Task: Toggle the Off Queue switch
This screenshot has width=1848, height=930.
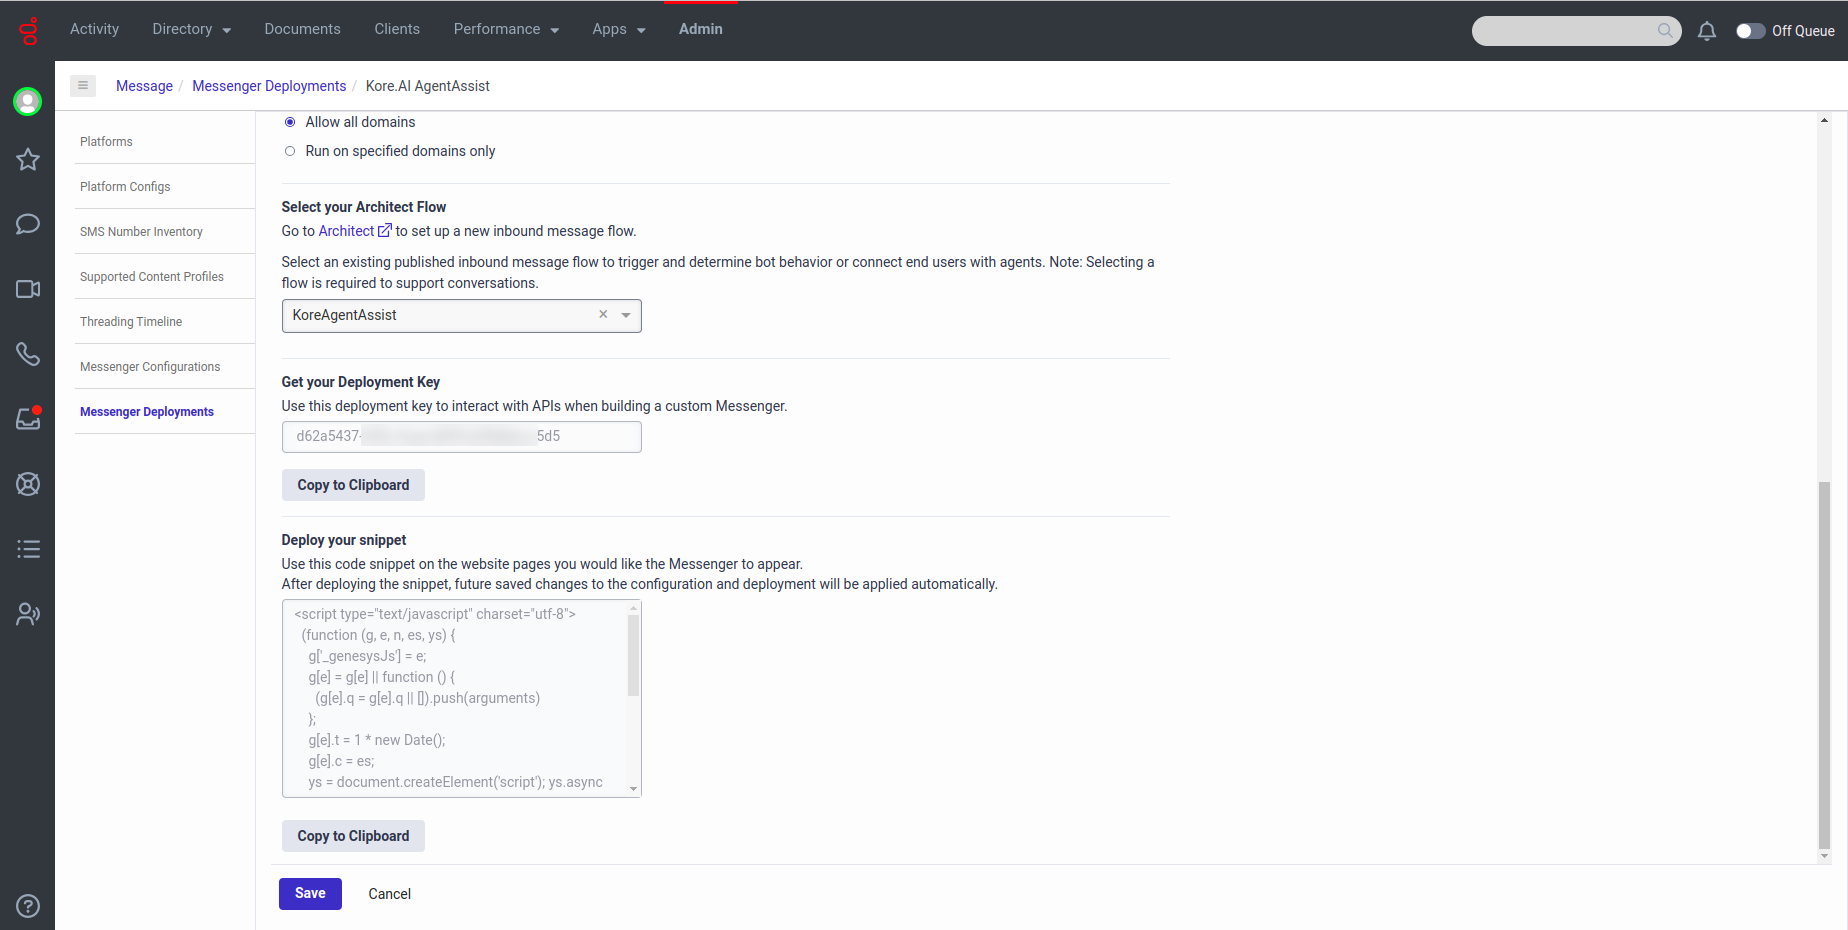Action: [1750, 31]
